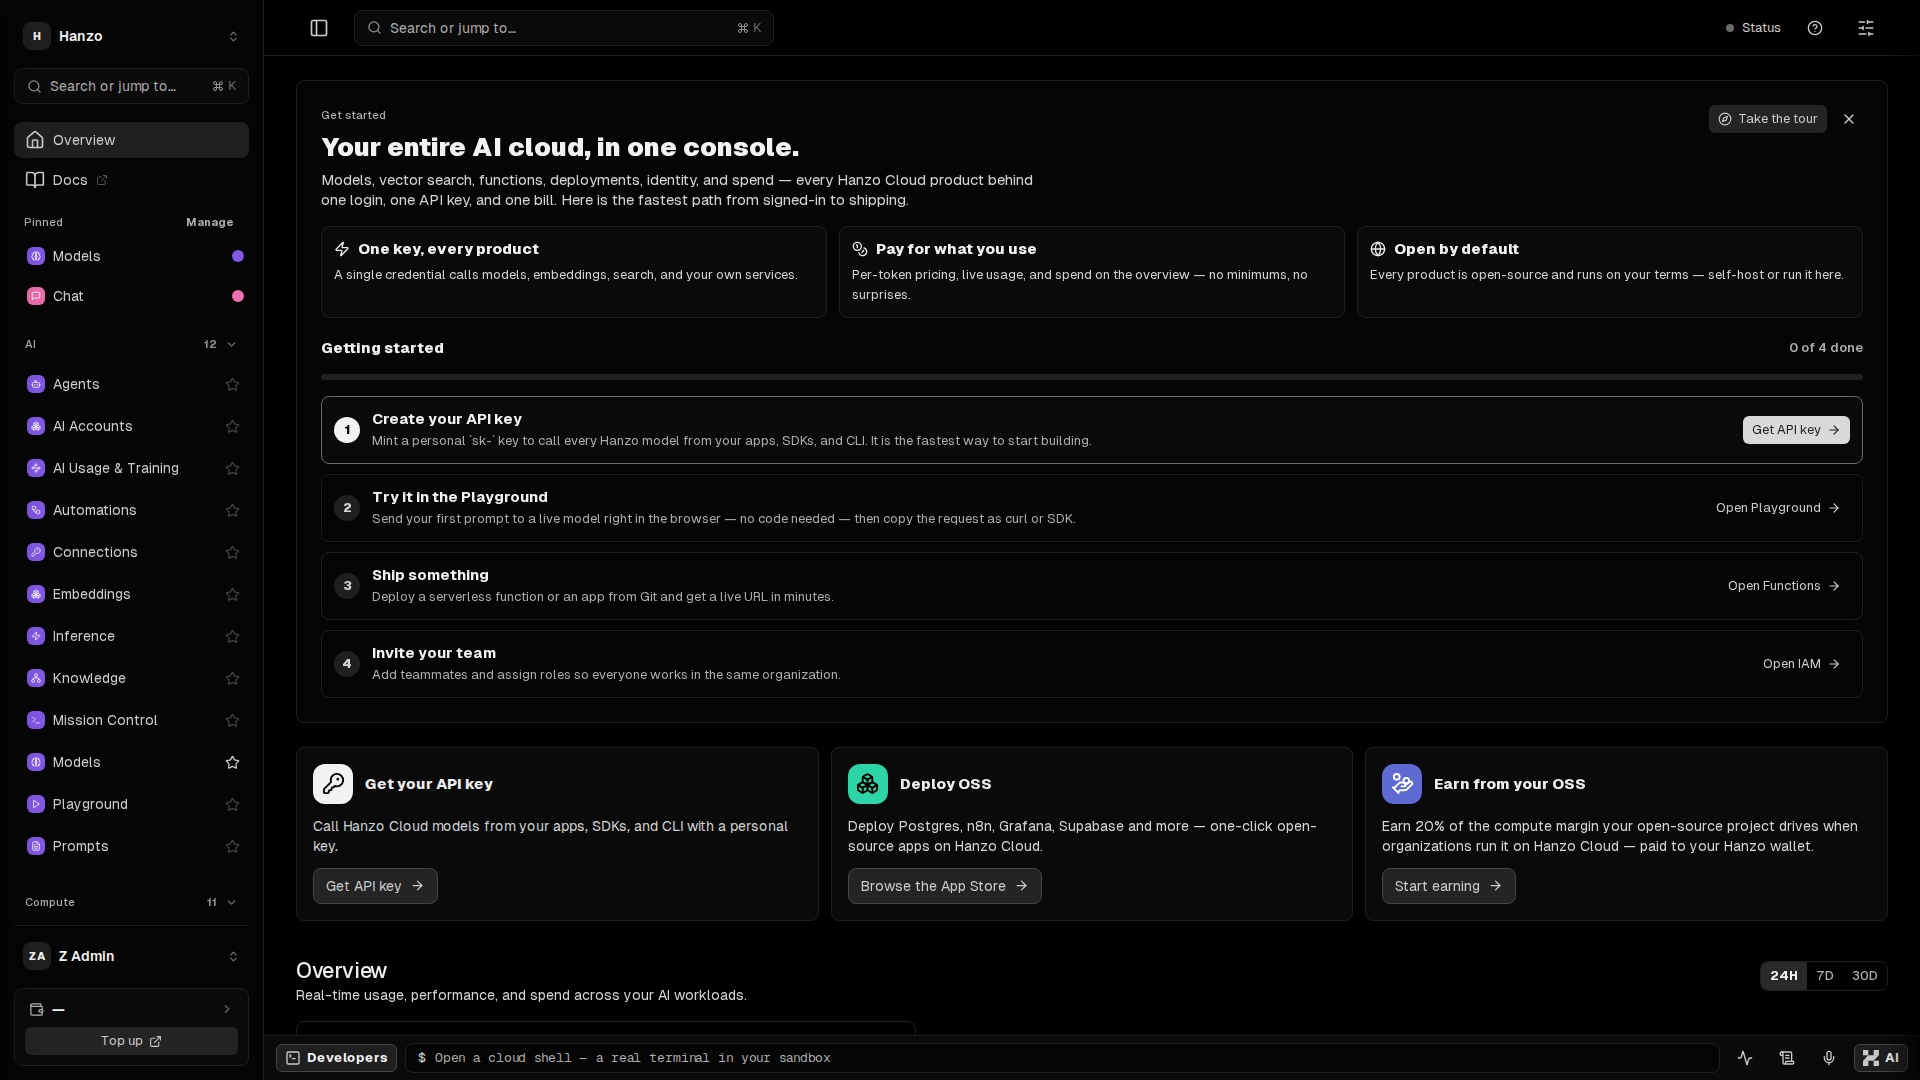Unpin Models via its filled star

pos(233,762)
